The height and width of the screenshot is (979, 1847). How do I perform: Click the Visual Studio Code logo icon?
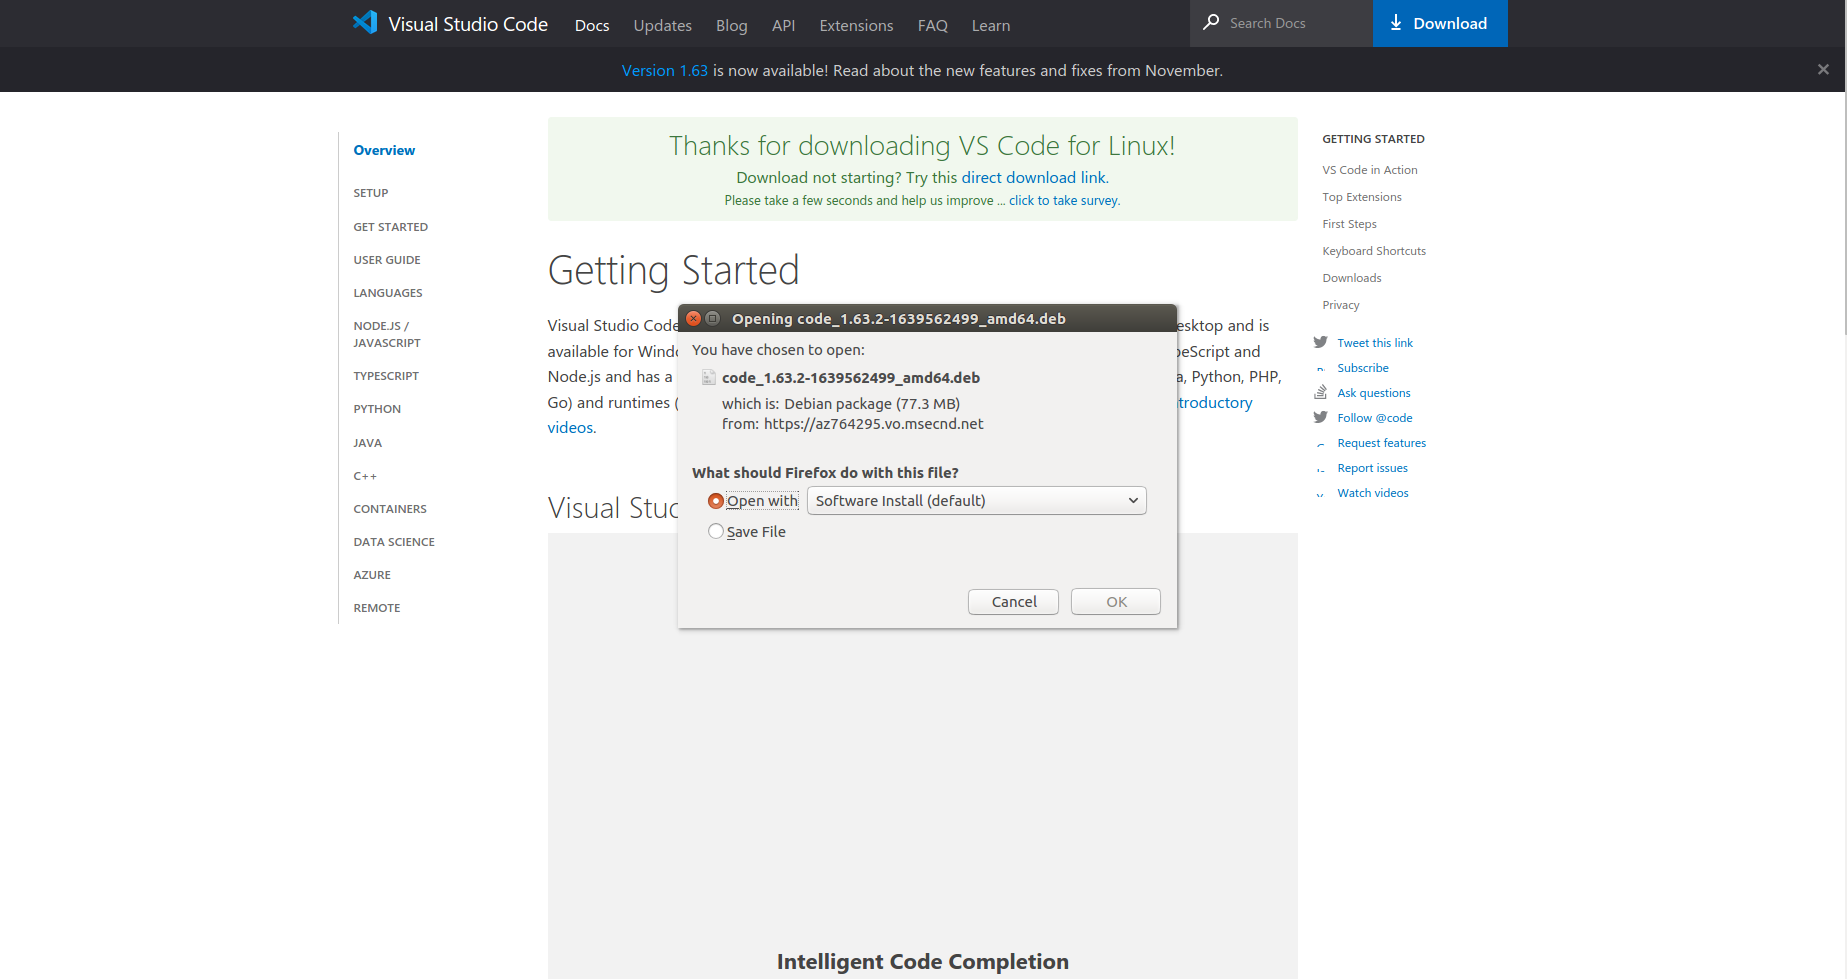point(365,23)
